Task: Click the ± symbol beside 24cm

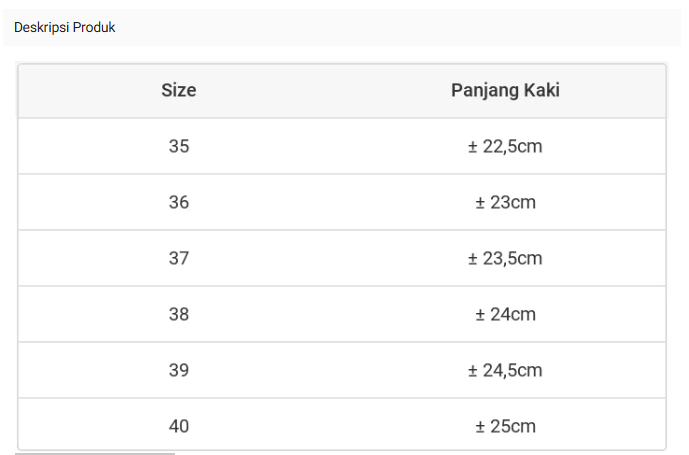Action: [480, 315]
